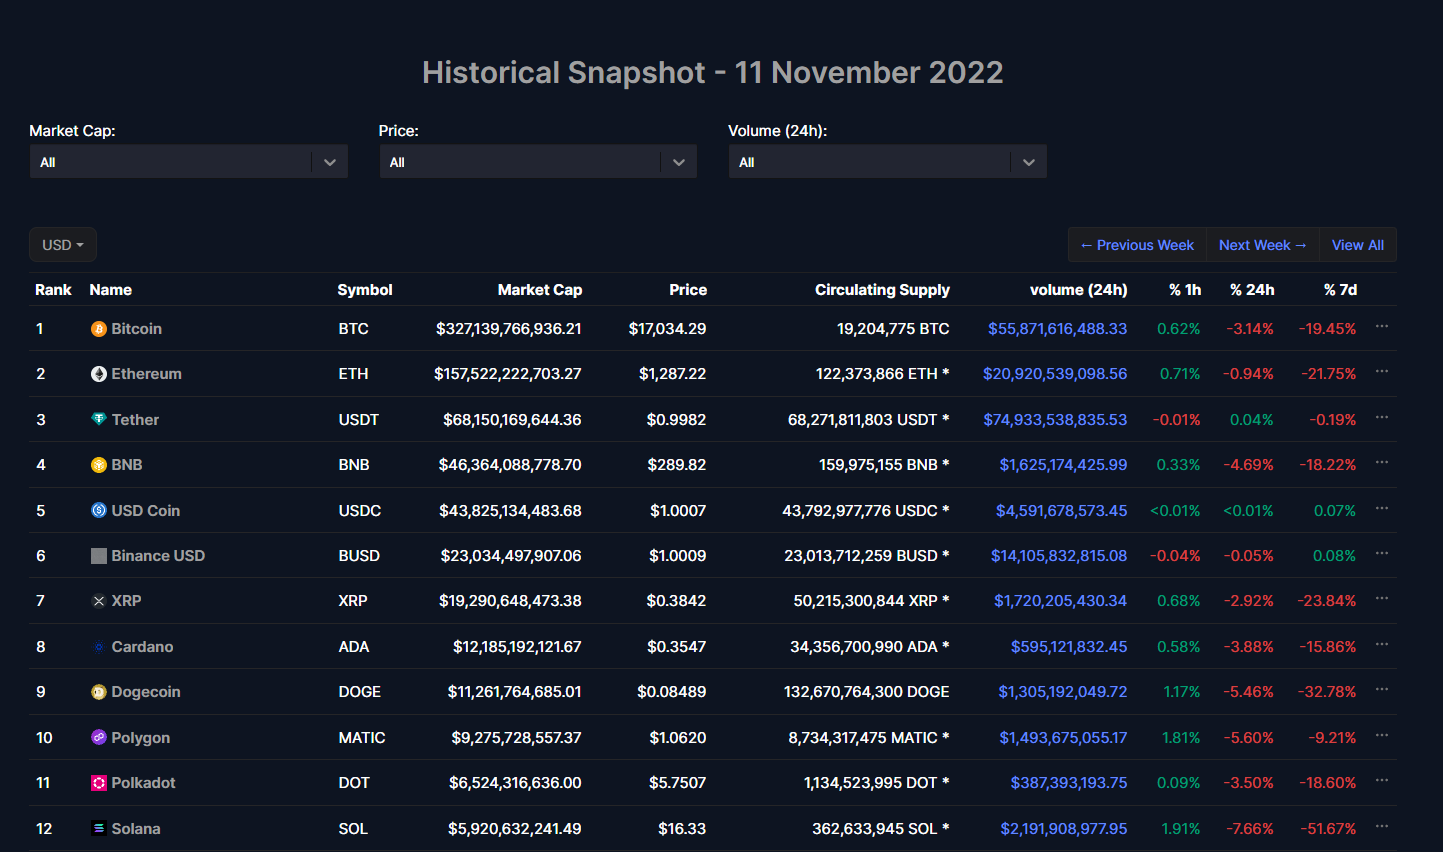Image resolution: width=1443 pixels, height=852 pixels.
Task: Click the View All button
Action: click(1357, 245)
